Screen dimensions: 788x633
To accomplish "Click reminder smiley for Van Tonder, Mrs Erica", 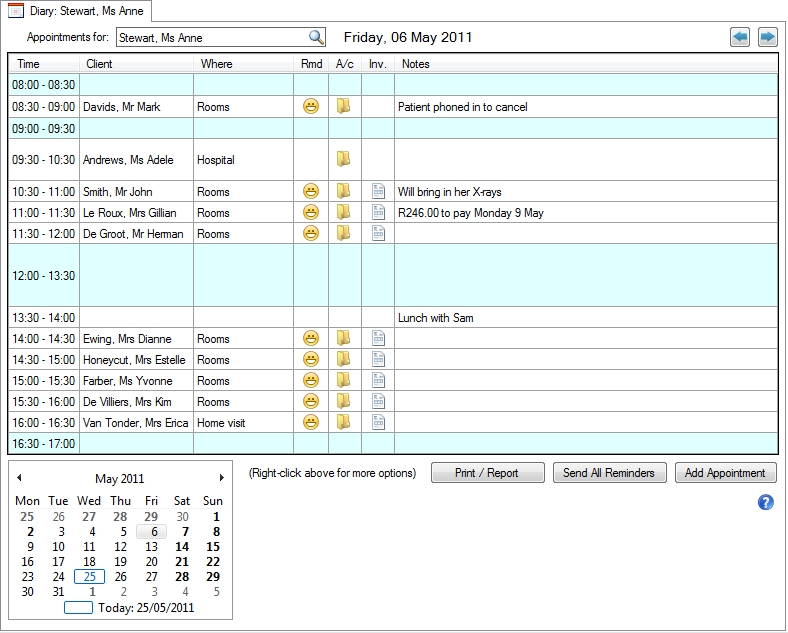I will (x=311, y=423).
